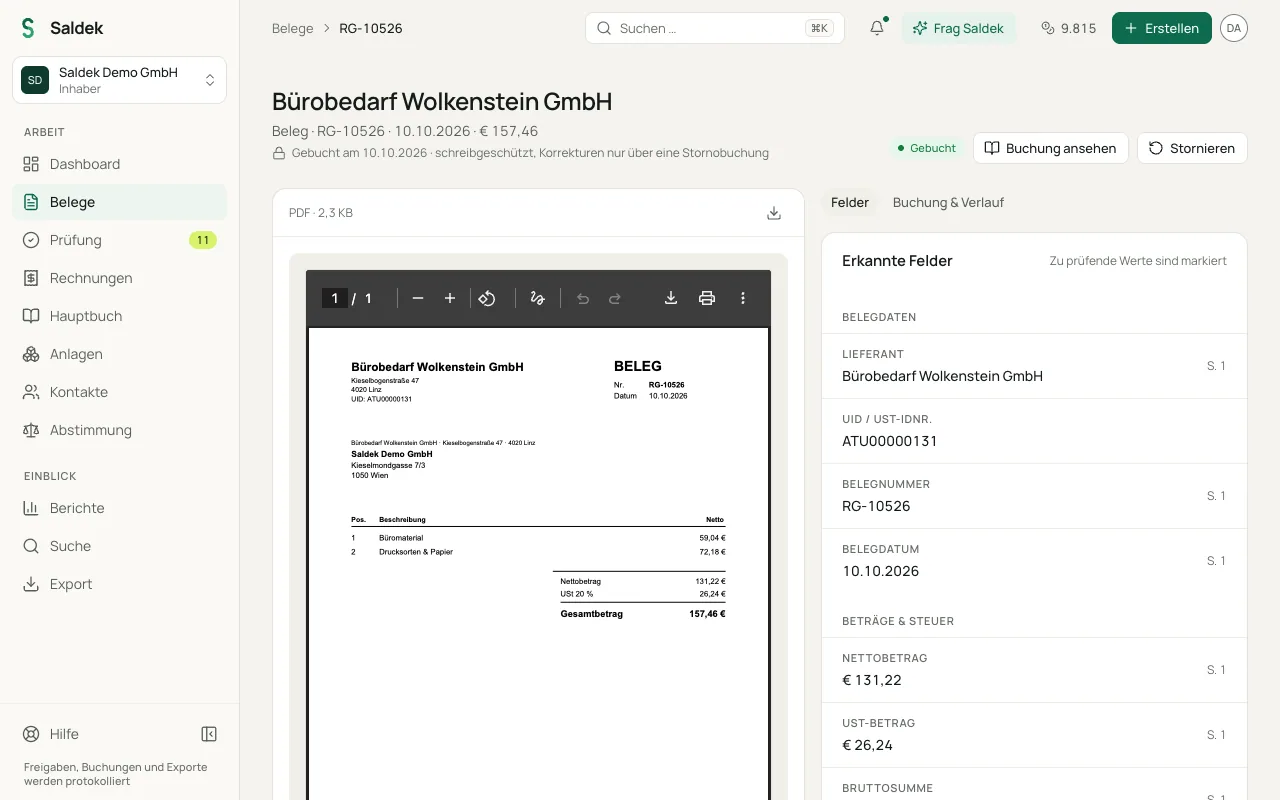Open the DA user avatar menu
1280x800 pixels.
[x=1233, y=28]
